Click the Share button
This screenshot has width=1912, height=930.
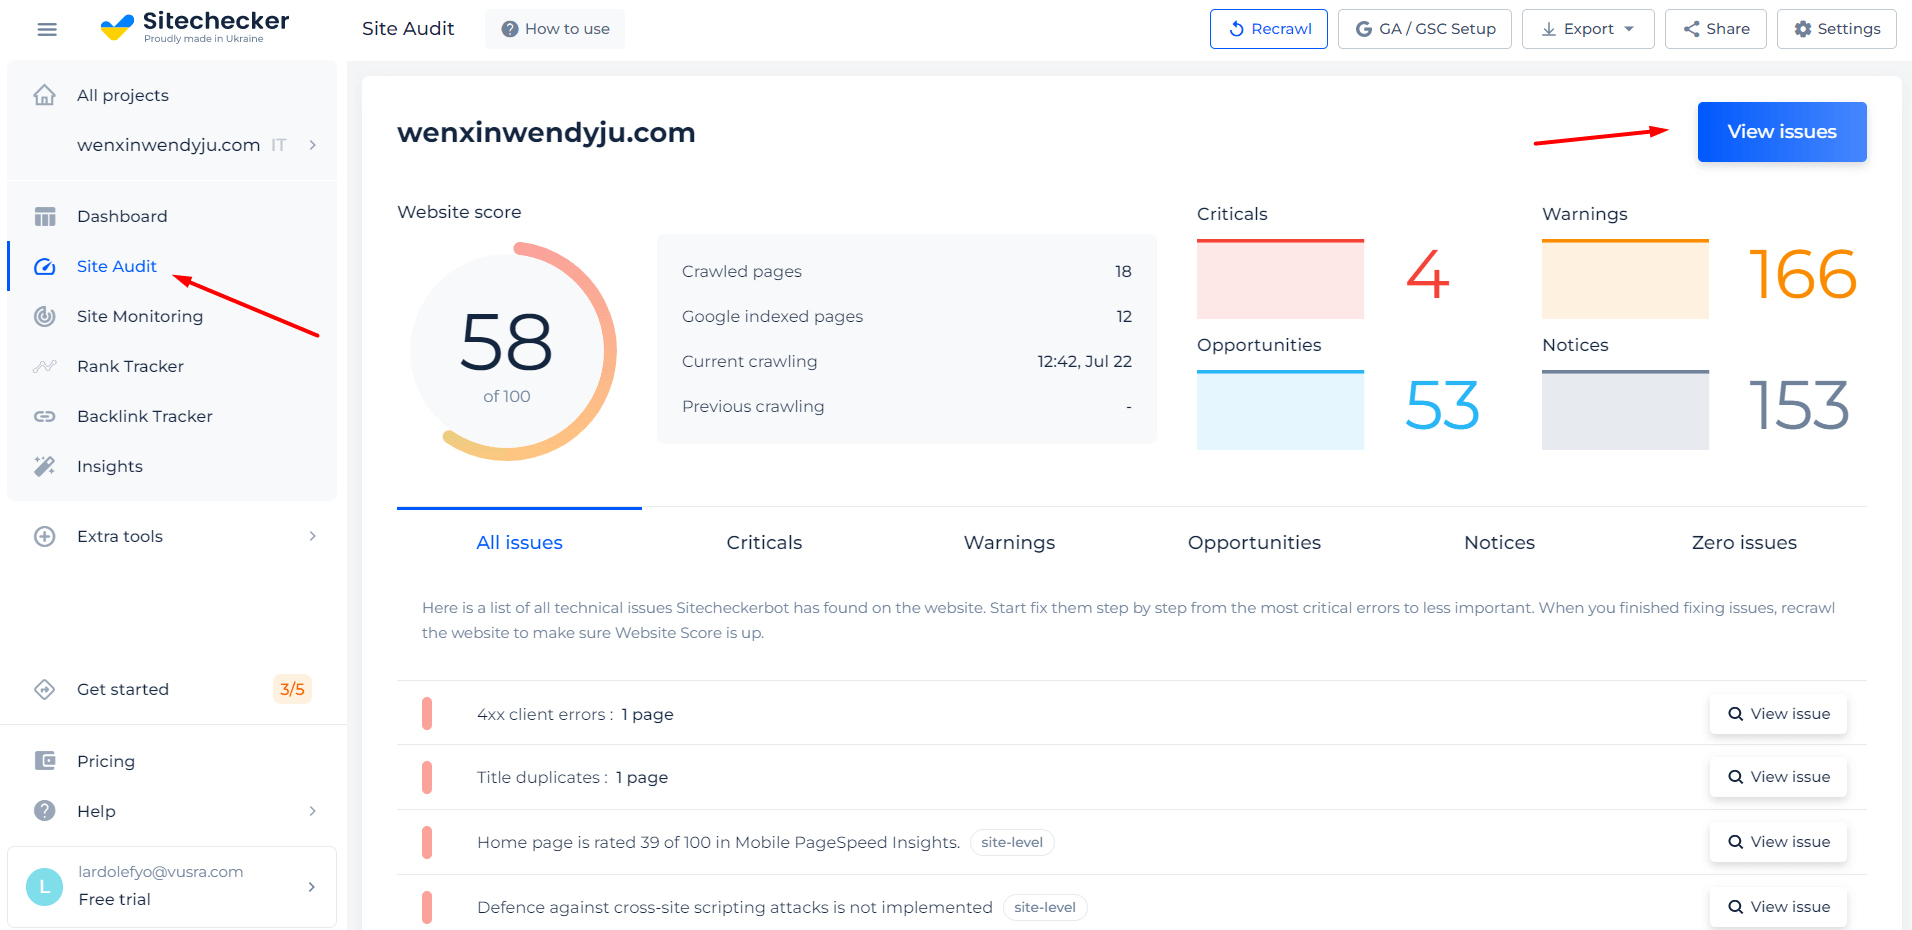[x=1716, y=29]
